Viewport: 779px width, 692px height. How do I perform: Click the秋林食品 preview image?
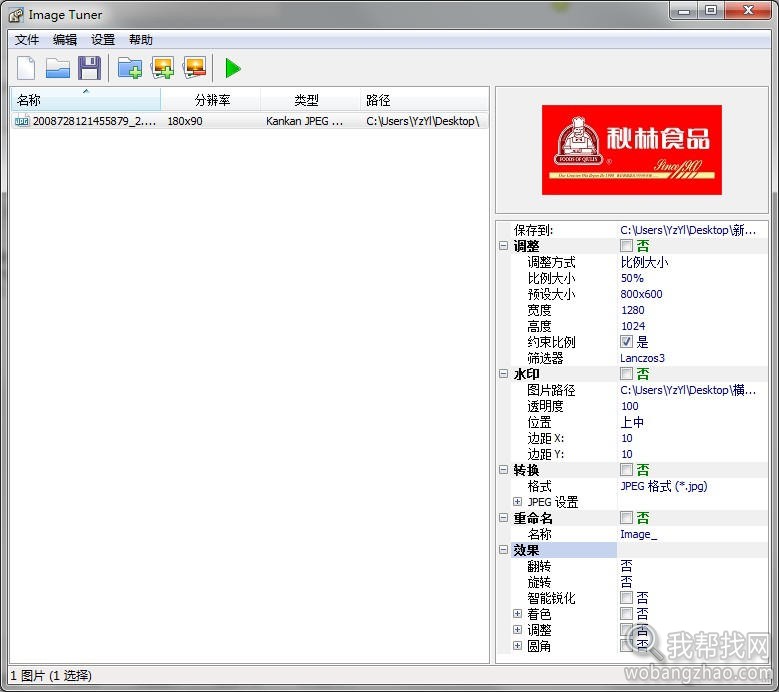631,150
